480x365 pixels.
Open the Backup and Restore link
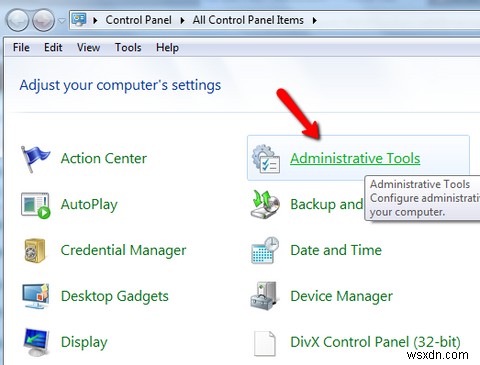click(327, 205)
